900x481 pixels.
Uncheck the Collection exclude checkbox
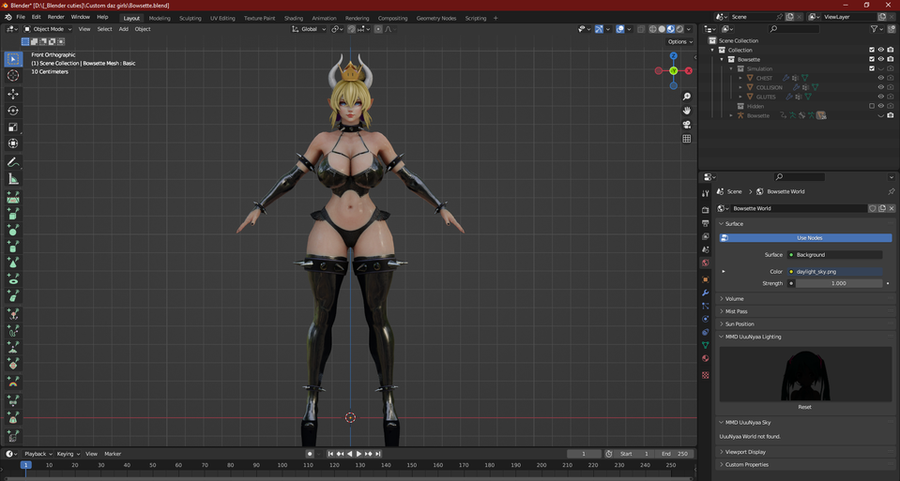[x=872, y=51]
